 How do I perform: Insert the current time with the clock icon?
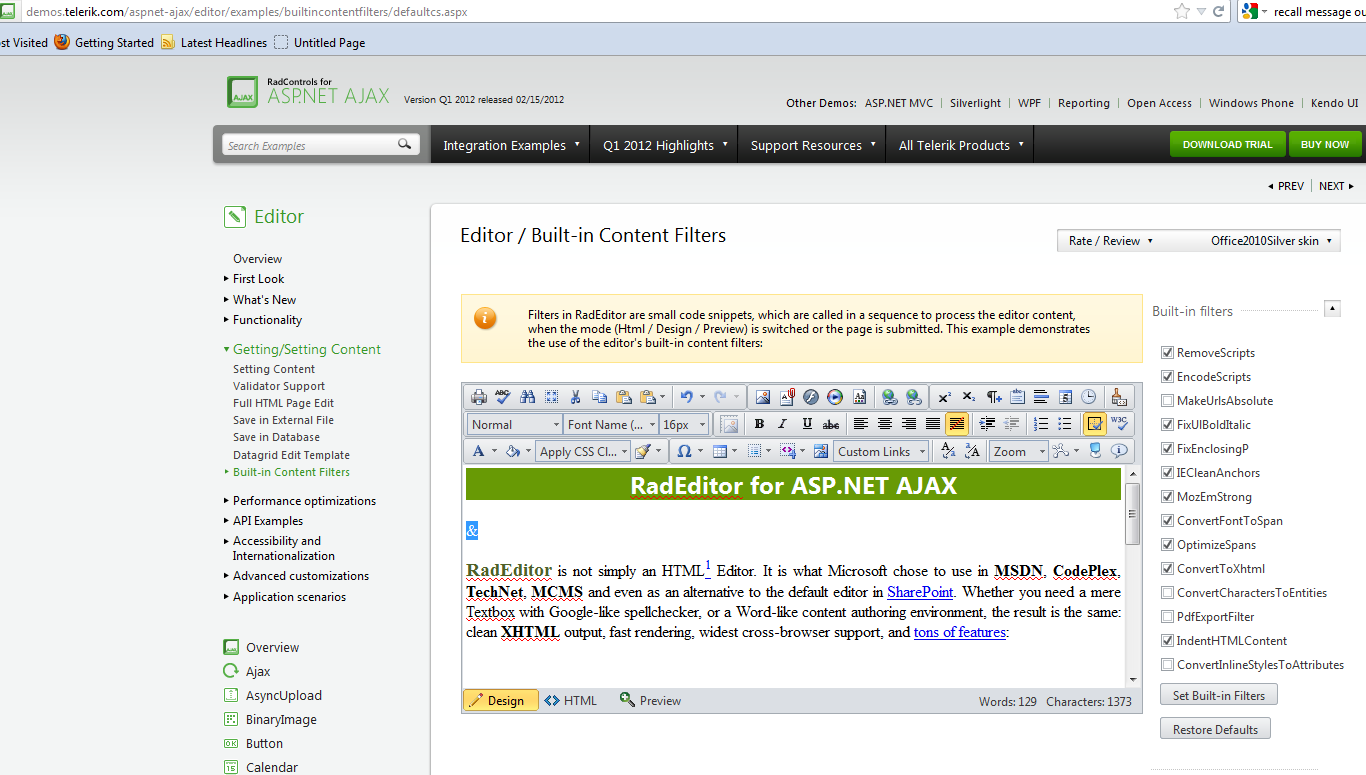pos(1089,397)
